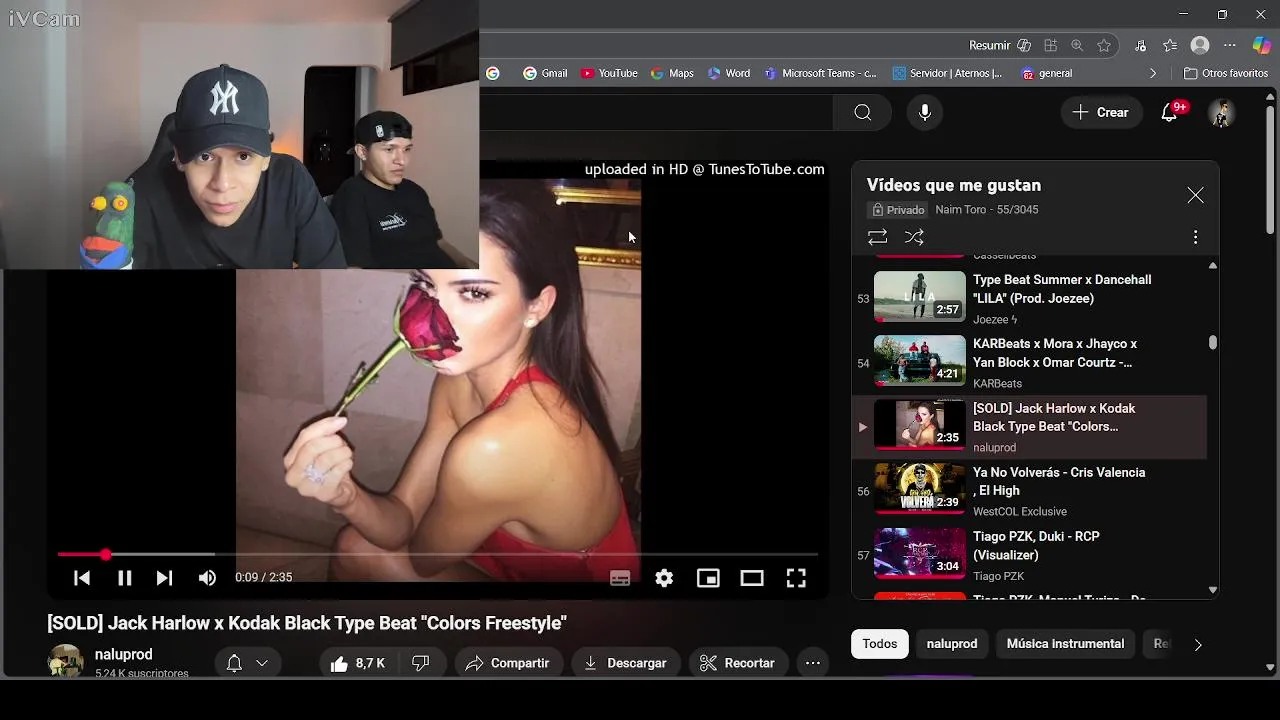Open the naluprod channel link
The width and height of the screenshot is (1280, 720).
pos(124,654)
